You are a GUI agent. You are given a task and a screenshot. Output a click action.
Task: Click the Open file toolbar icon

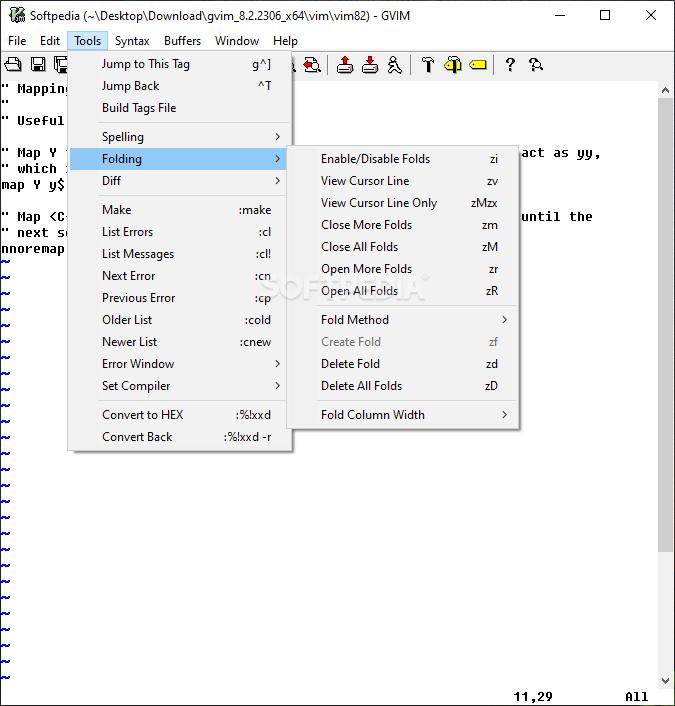(x=13, y=65)
